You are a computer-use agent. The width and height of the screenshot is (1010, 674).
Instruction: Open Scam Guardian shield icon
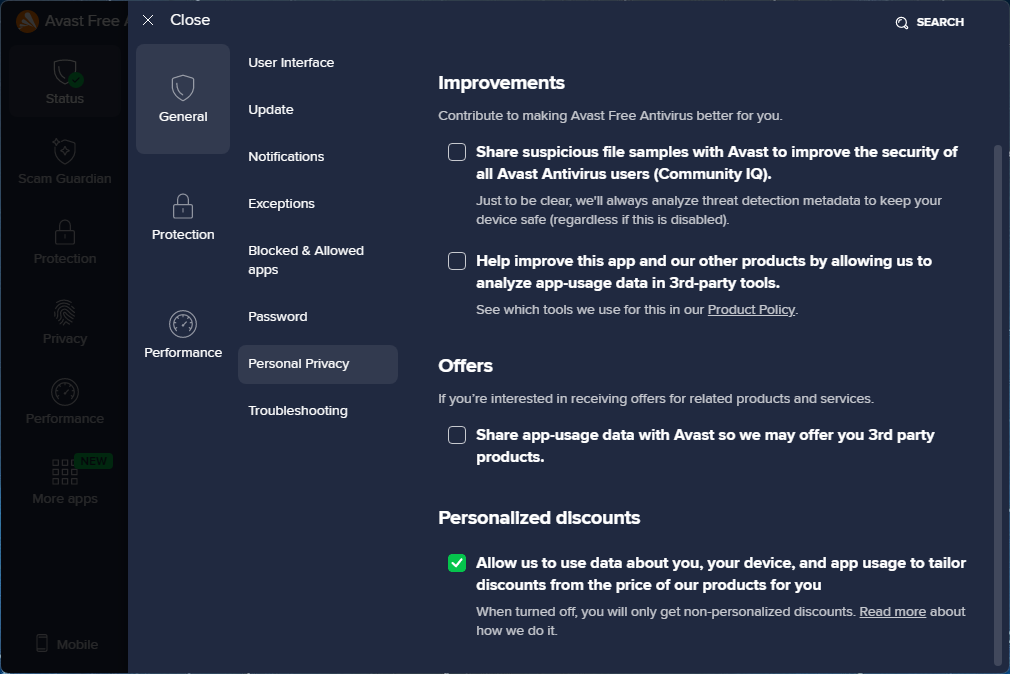coord(64,151)
